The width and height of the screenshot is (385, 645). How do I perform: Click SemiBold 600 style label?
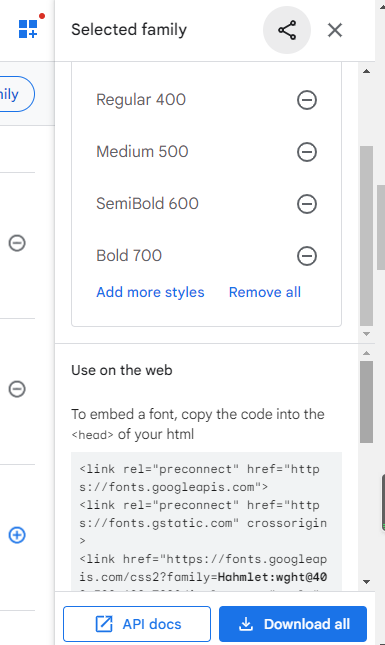(148, 203)
